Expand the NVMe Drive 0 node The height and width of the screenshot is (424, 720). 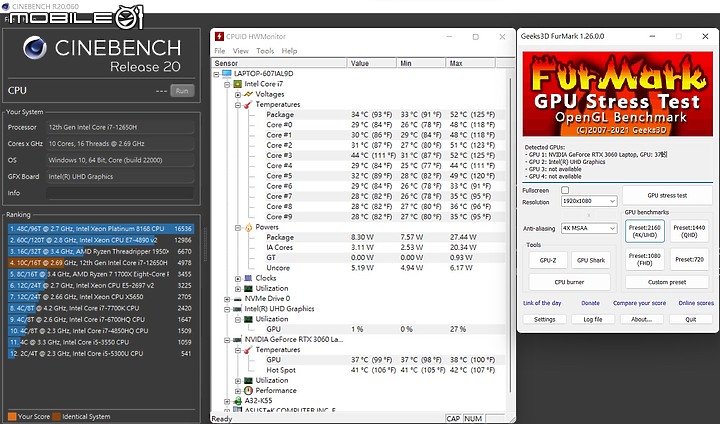[x=227, y=299]
